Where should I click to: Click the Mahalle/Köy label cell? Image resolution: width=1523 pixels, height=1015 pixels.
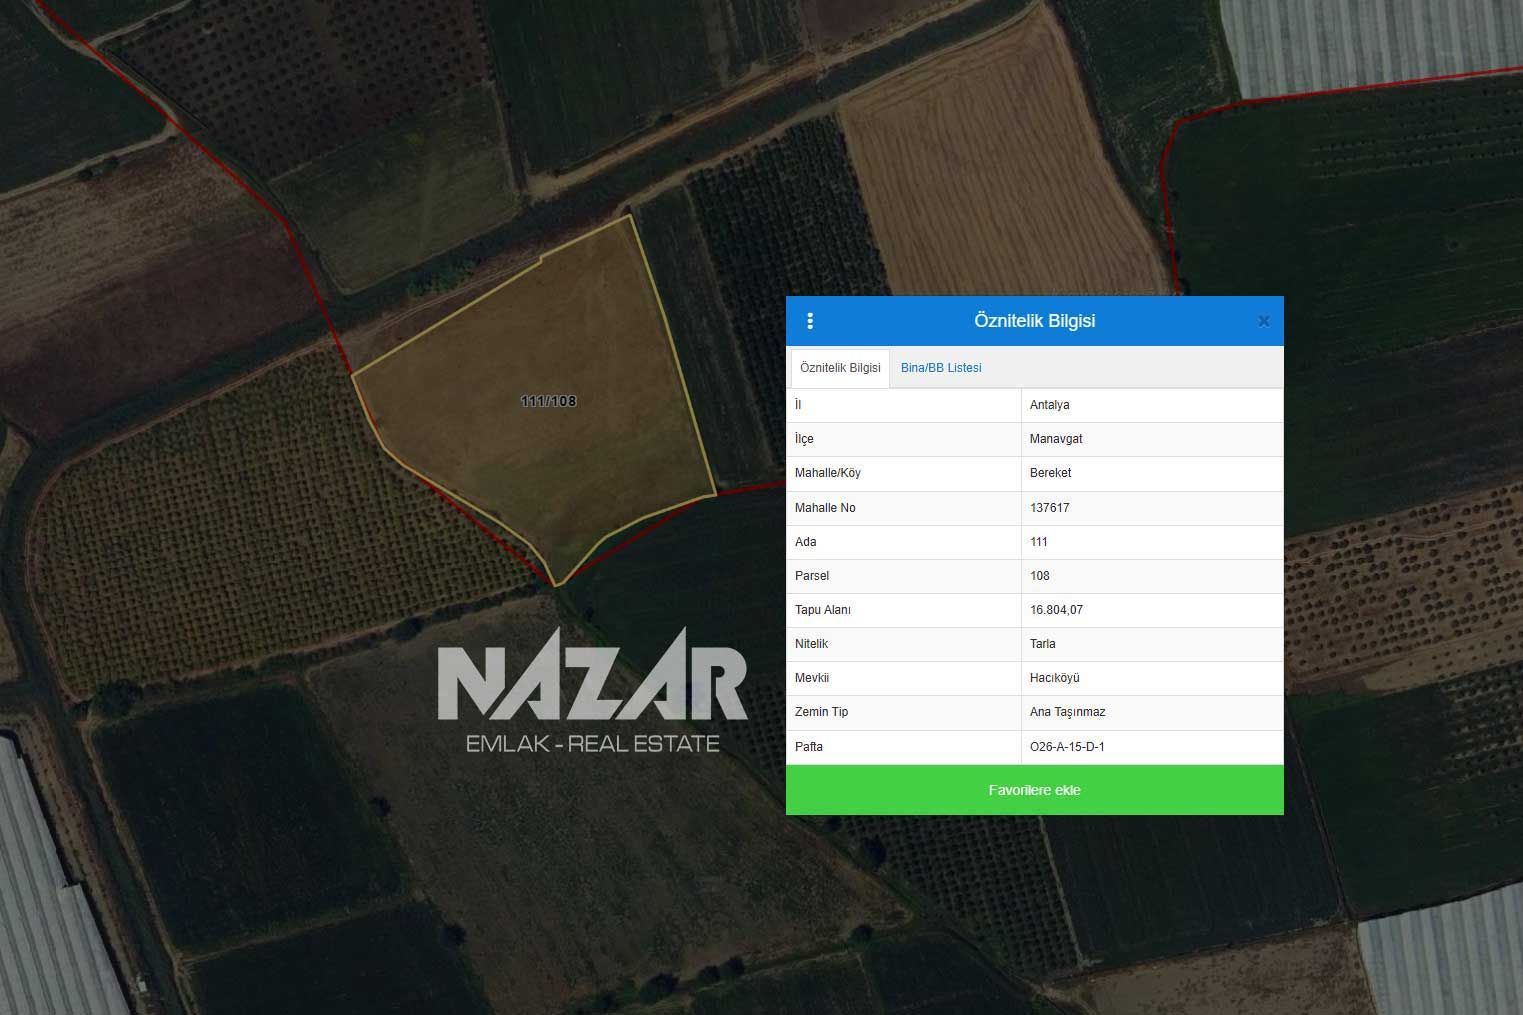click(827, 473)
